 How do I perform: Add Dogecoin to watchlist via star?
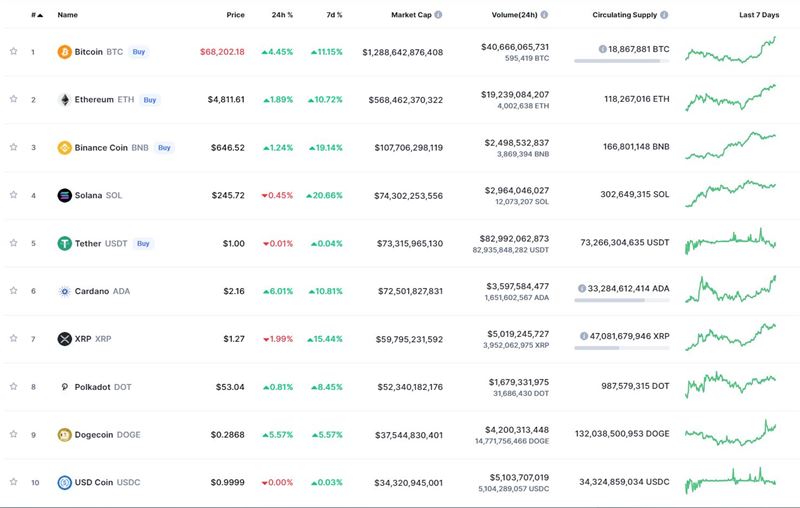tap(14, 434)
